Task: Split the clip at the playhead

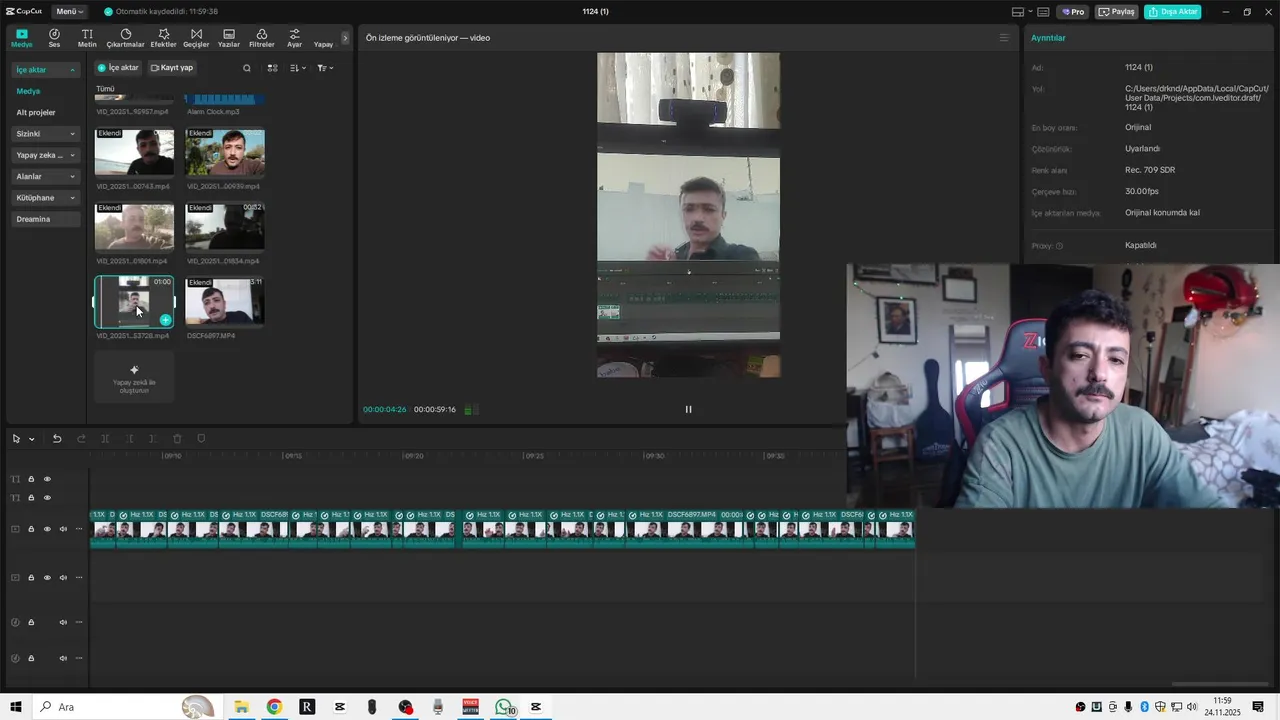Action: [105, 439]
